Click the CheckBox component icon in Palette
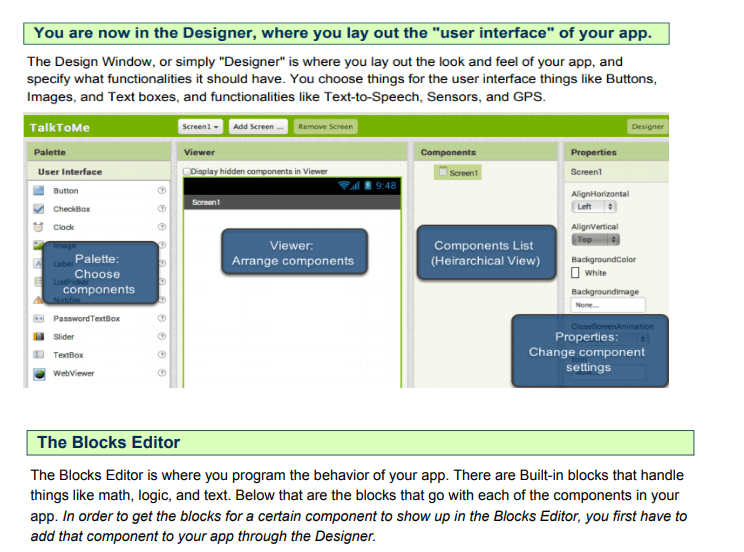 [x=39, y=209]
